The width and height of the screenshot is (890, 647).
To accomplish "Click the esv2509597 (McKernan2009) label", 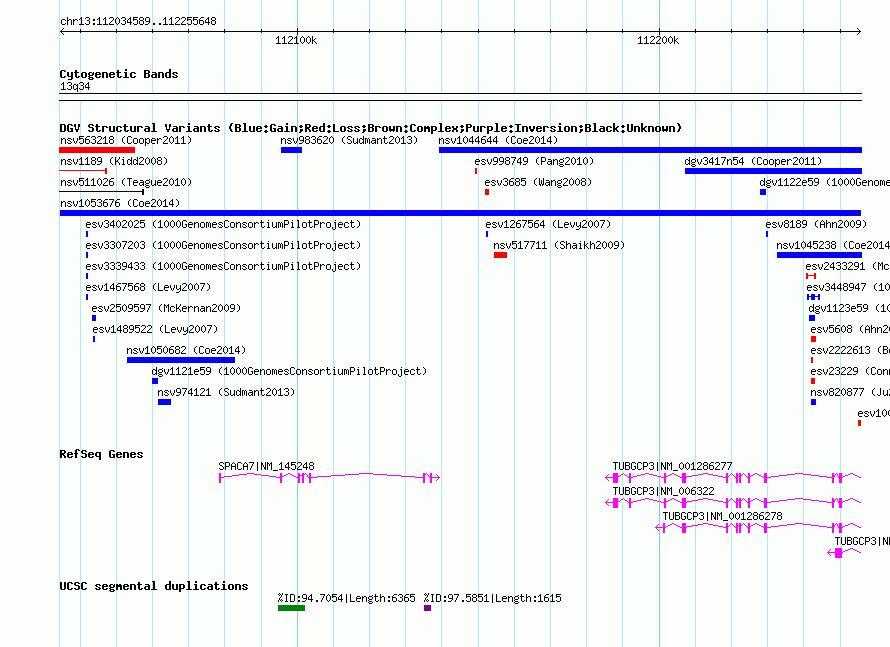I will 166,308.
